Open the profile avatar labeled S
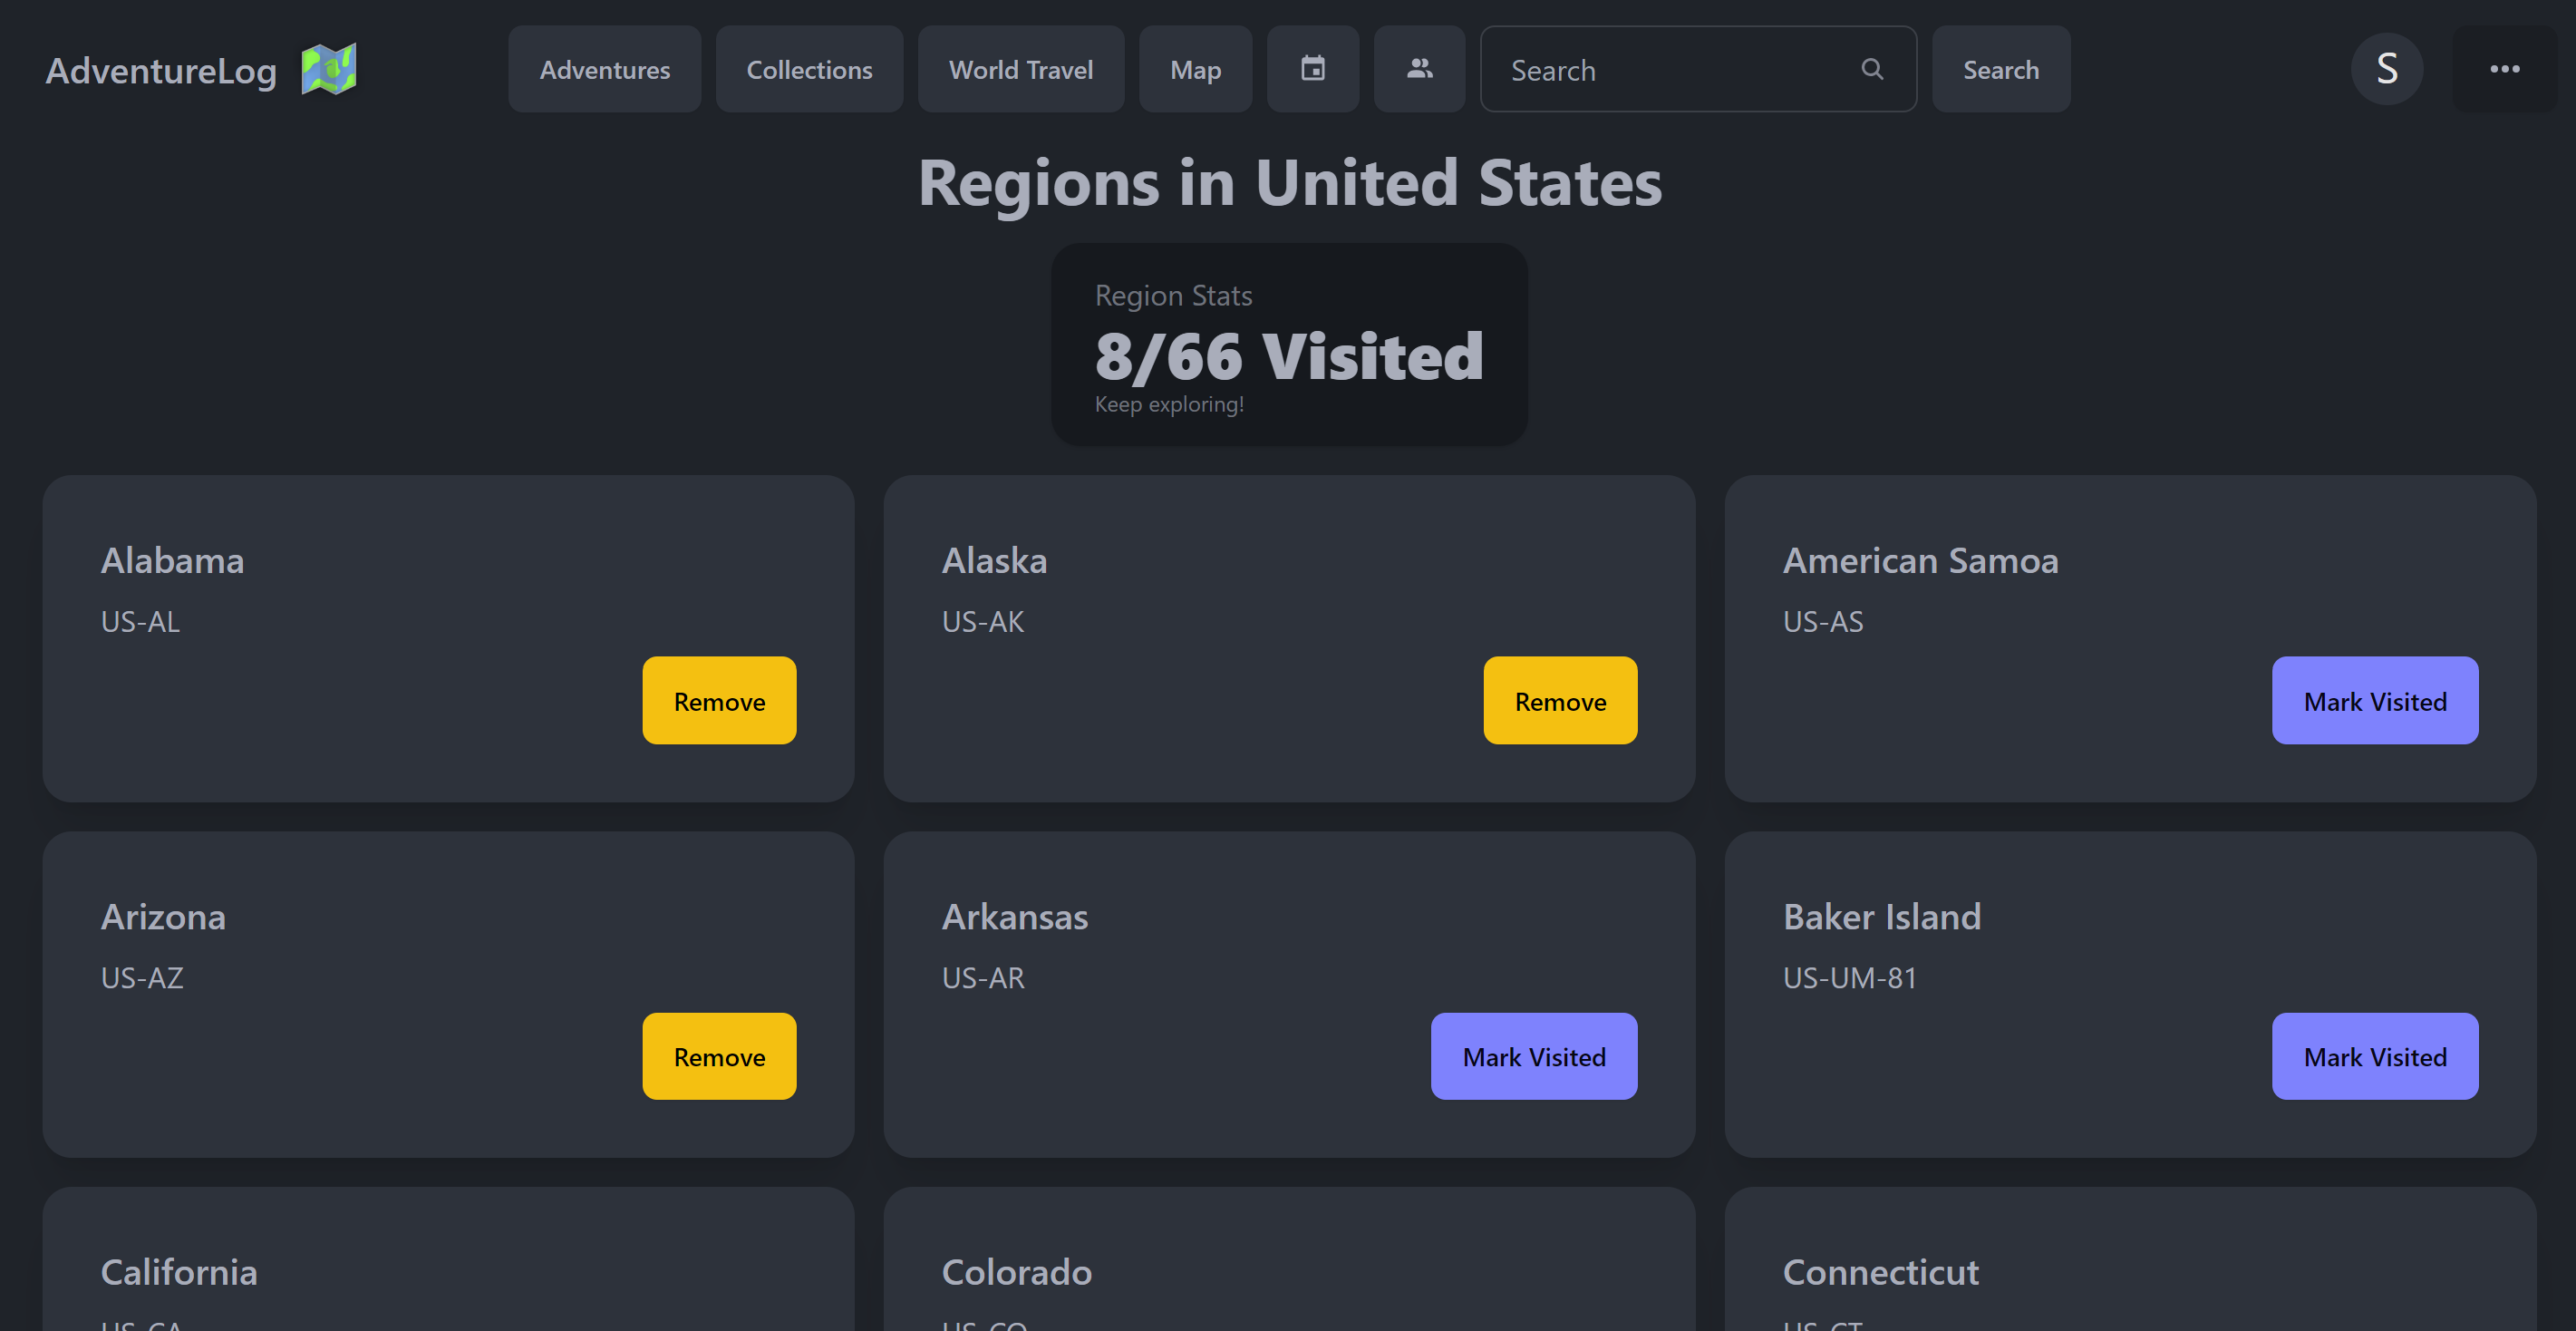 click(x=2388, y=69)
